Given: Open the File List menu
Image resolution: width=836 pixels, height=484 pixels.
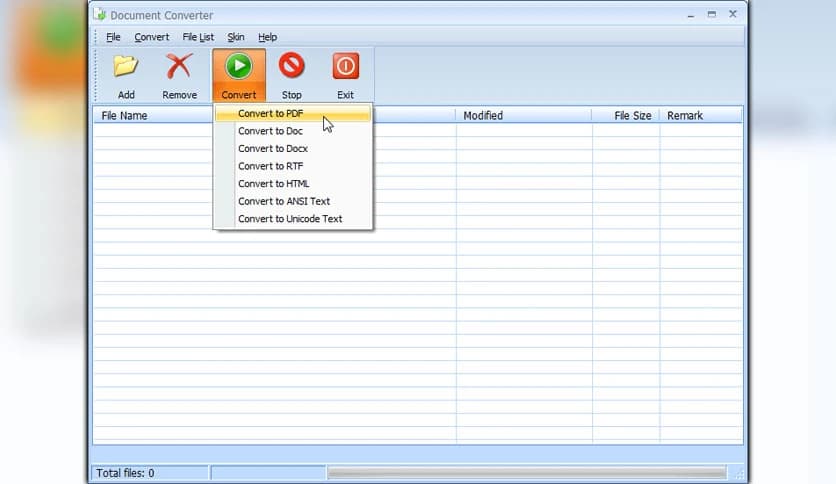Looking at the screenshot, I should 198,37.
